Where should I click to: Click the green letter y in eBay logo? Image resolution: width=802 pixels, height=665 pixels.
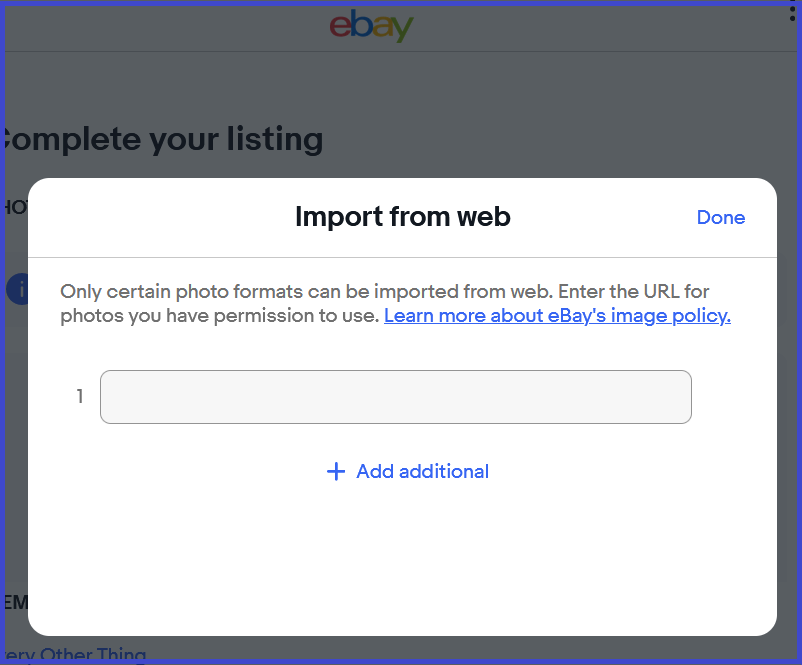[x=403, y=30]
